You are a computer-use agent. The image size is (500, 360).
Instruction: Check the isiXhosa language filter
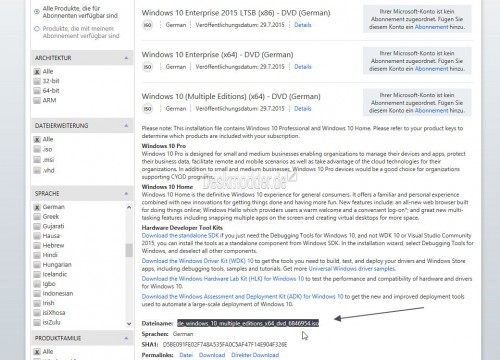point(37,313)
